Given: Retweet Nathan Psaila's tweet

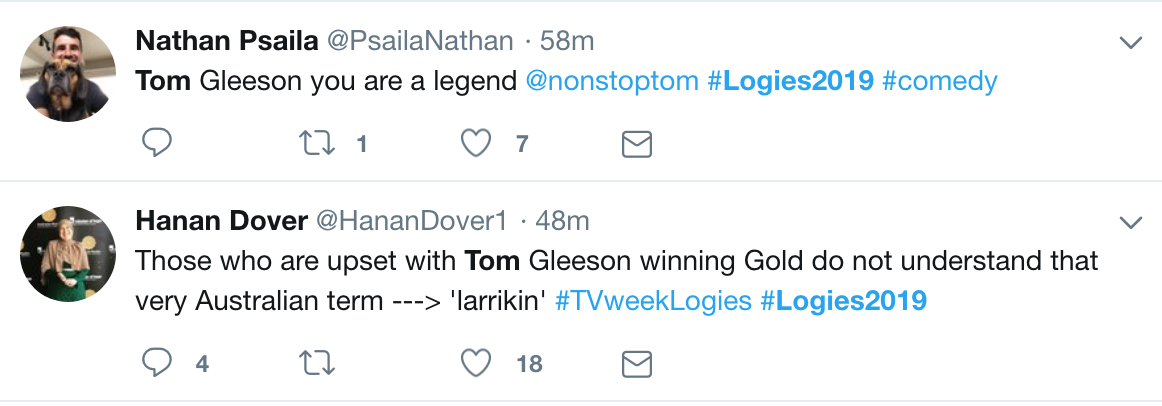Looking at the screenshot, I should pyautogui.click(x=317, y=144).
